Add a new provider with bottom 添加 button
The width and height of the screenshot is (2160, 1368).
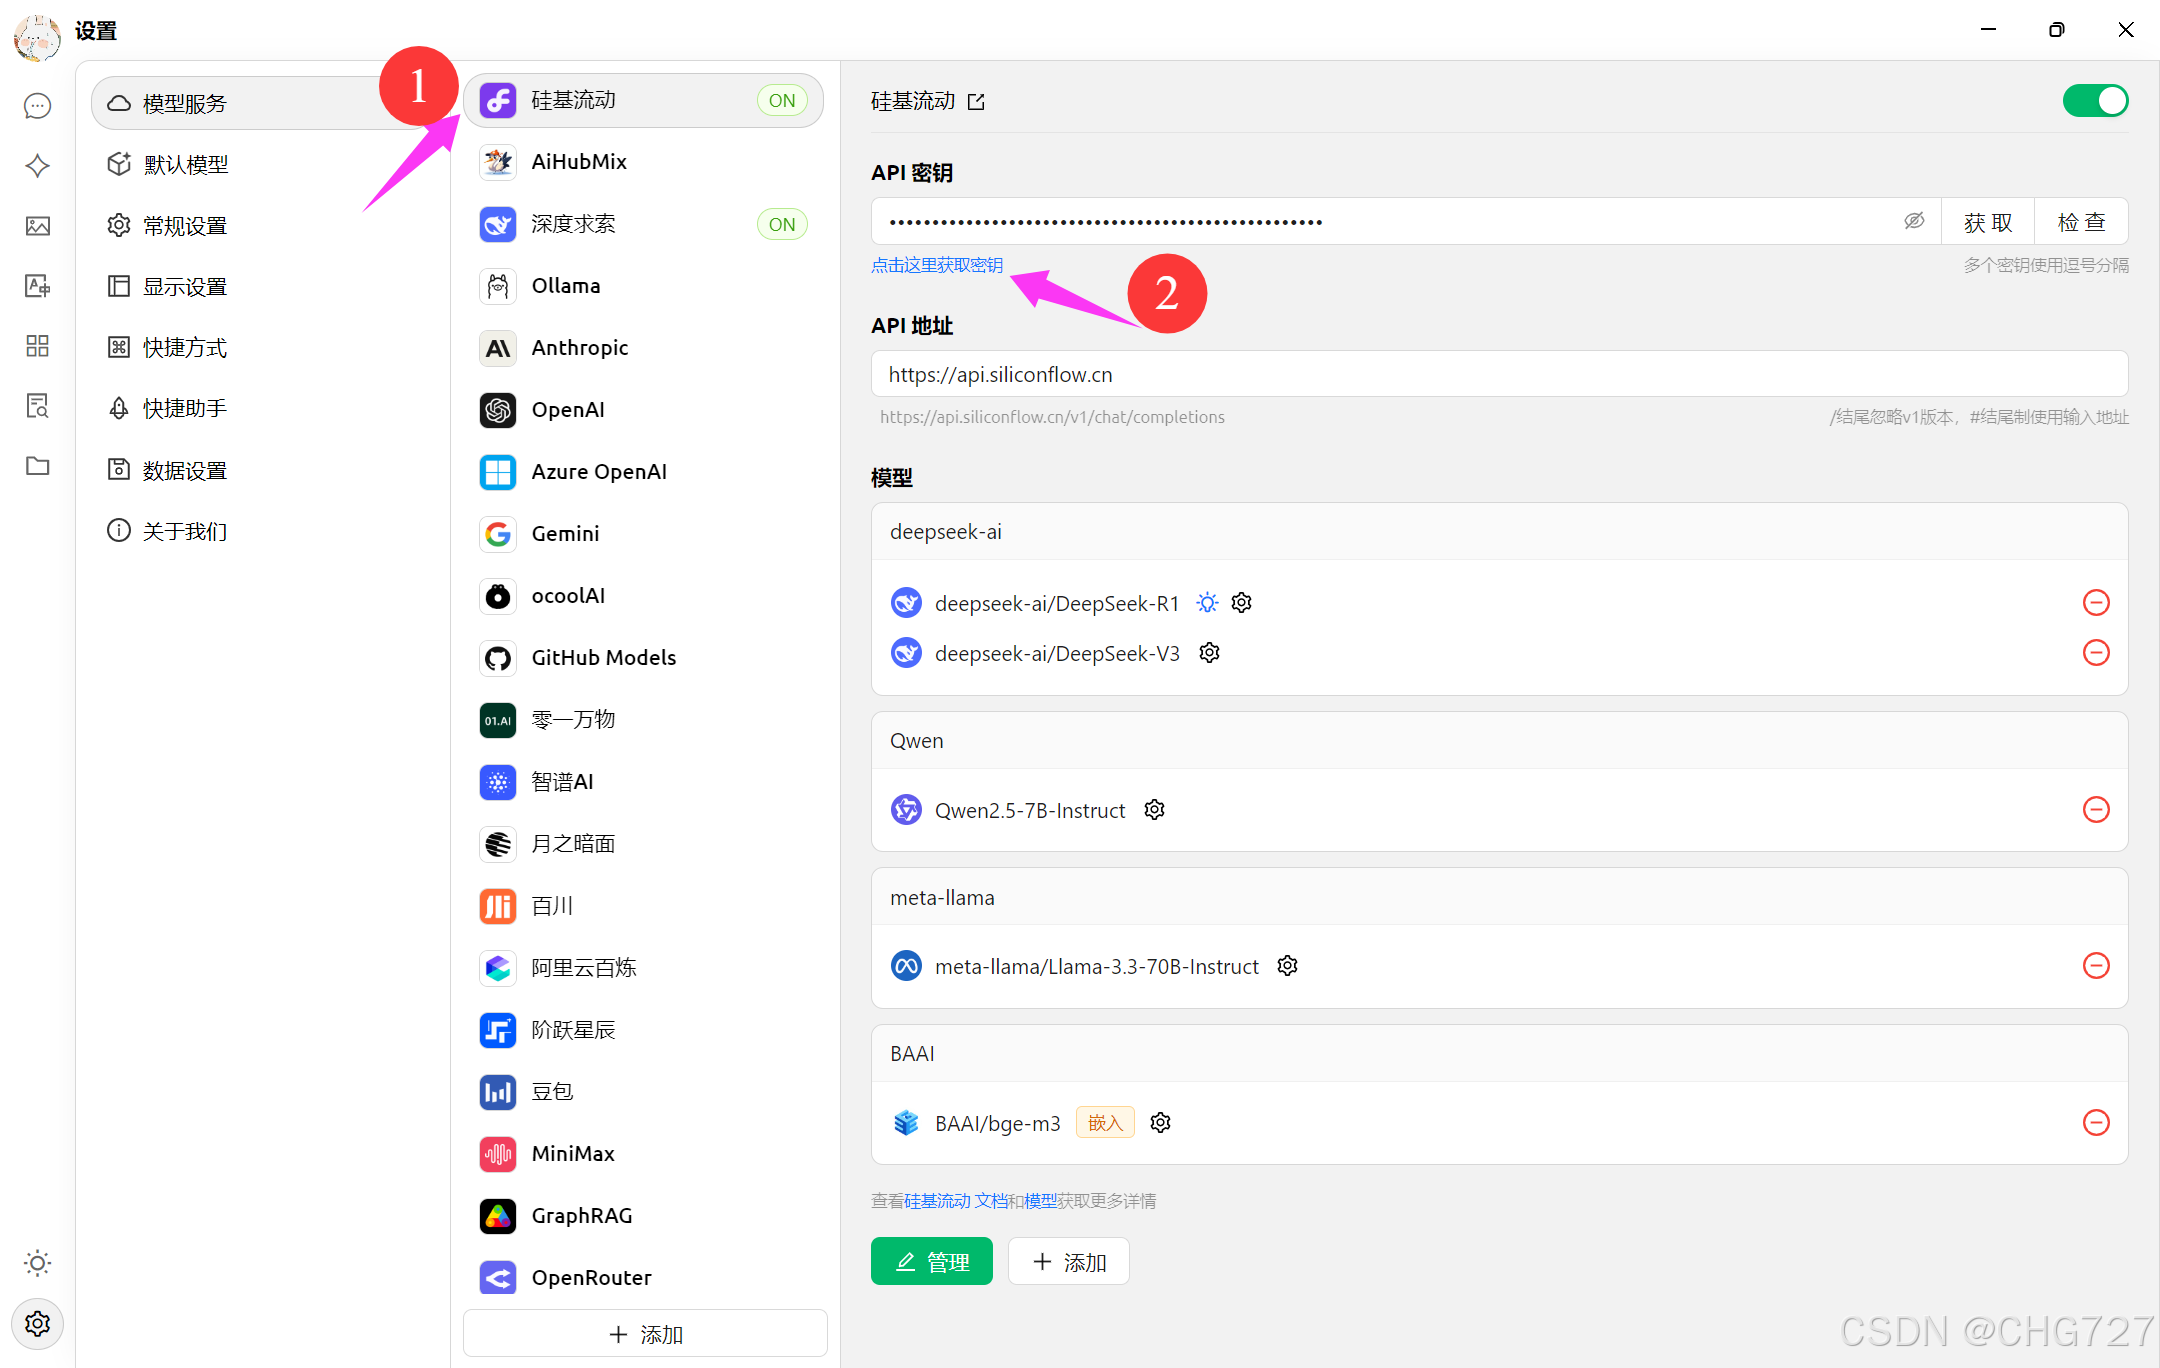tap(645, 1334)
